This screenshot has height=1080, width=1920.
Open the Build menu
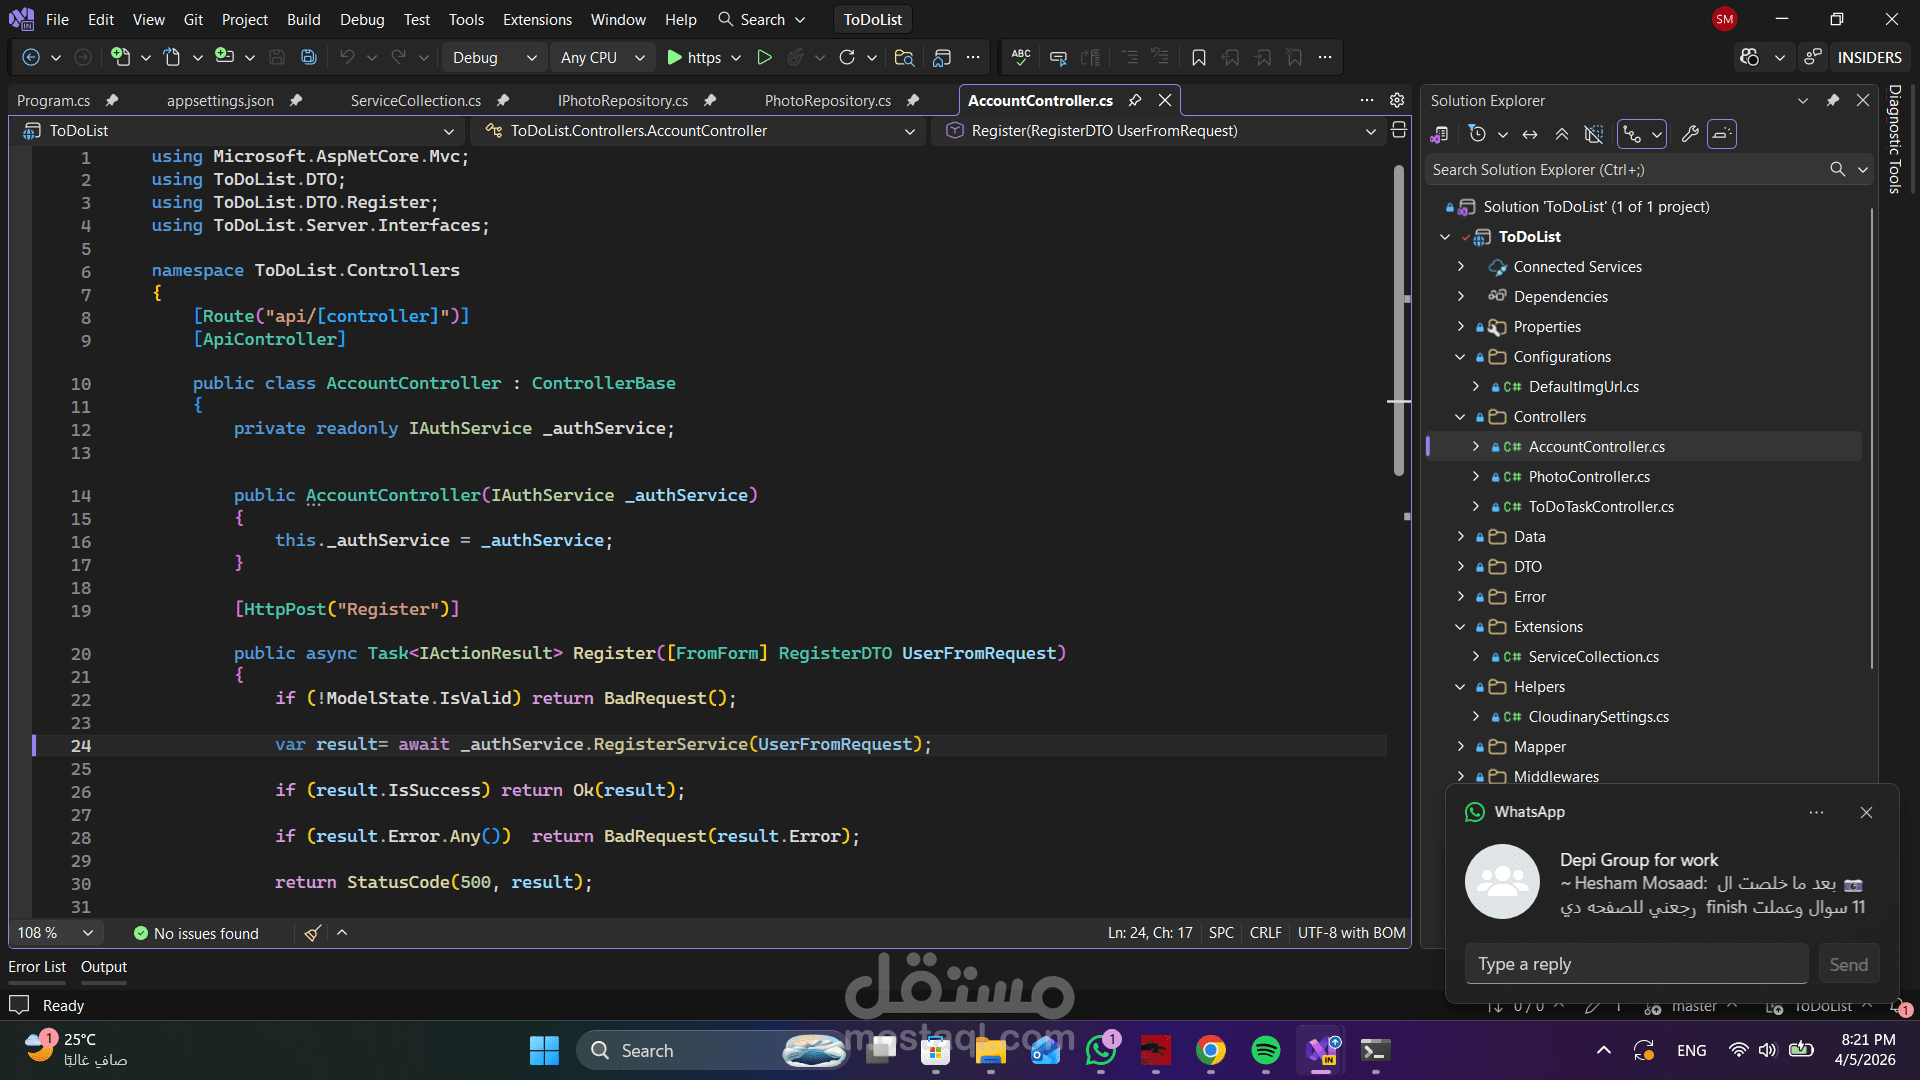(x=303, y=19)
